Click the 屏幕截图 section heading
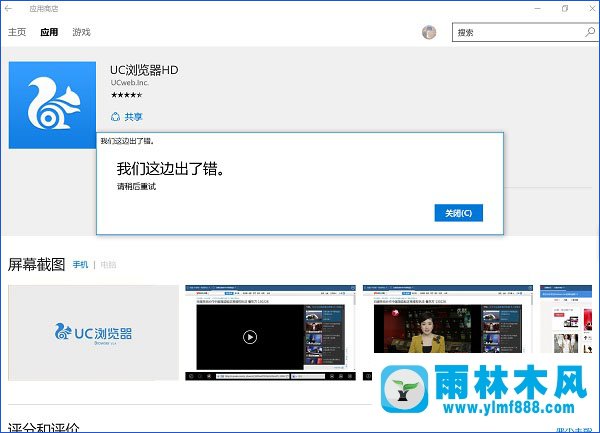Image resolution: width=600 pixels, height=433 pixels. [x=36, y=264]
